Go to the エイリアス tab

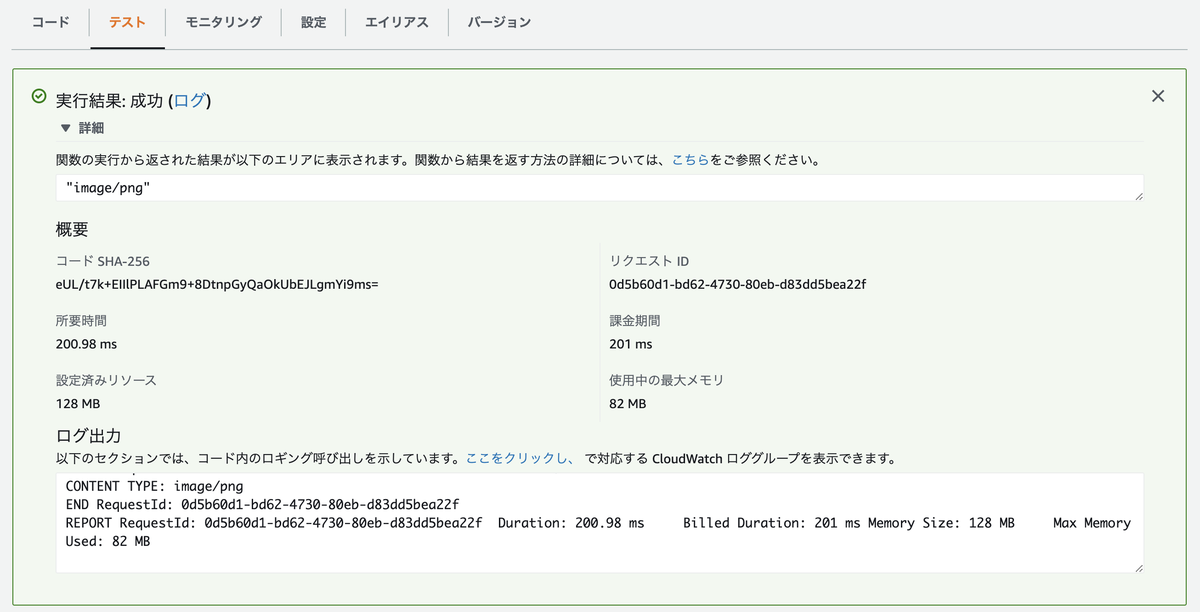tap(397, 22)
